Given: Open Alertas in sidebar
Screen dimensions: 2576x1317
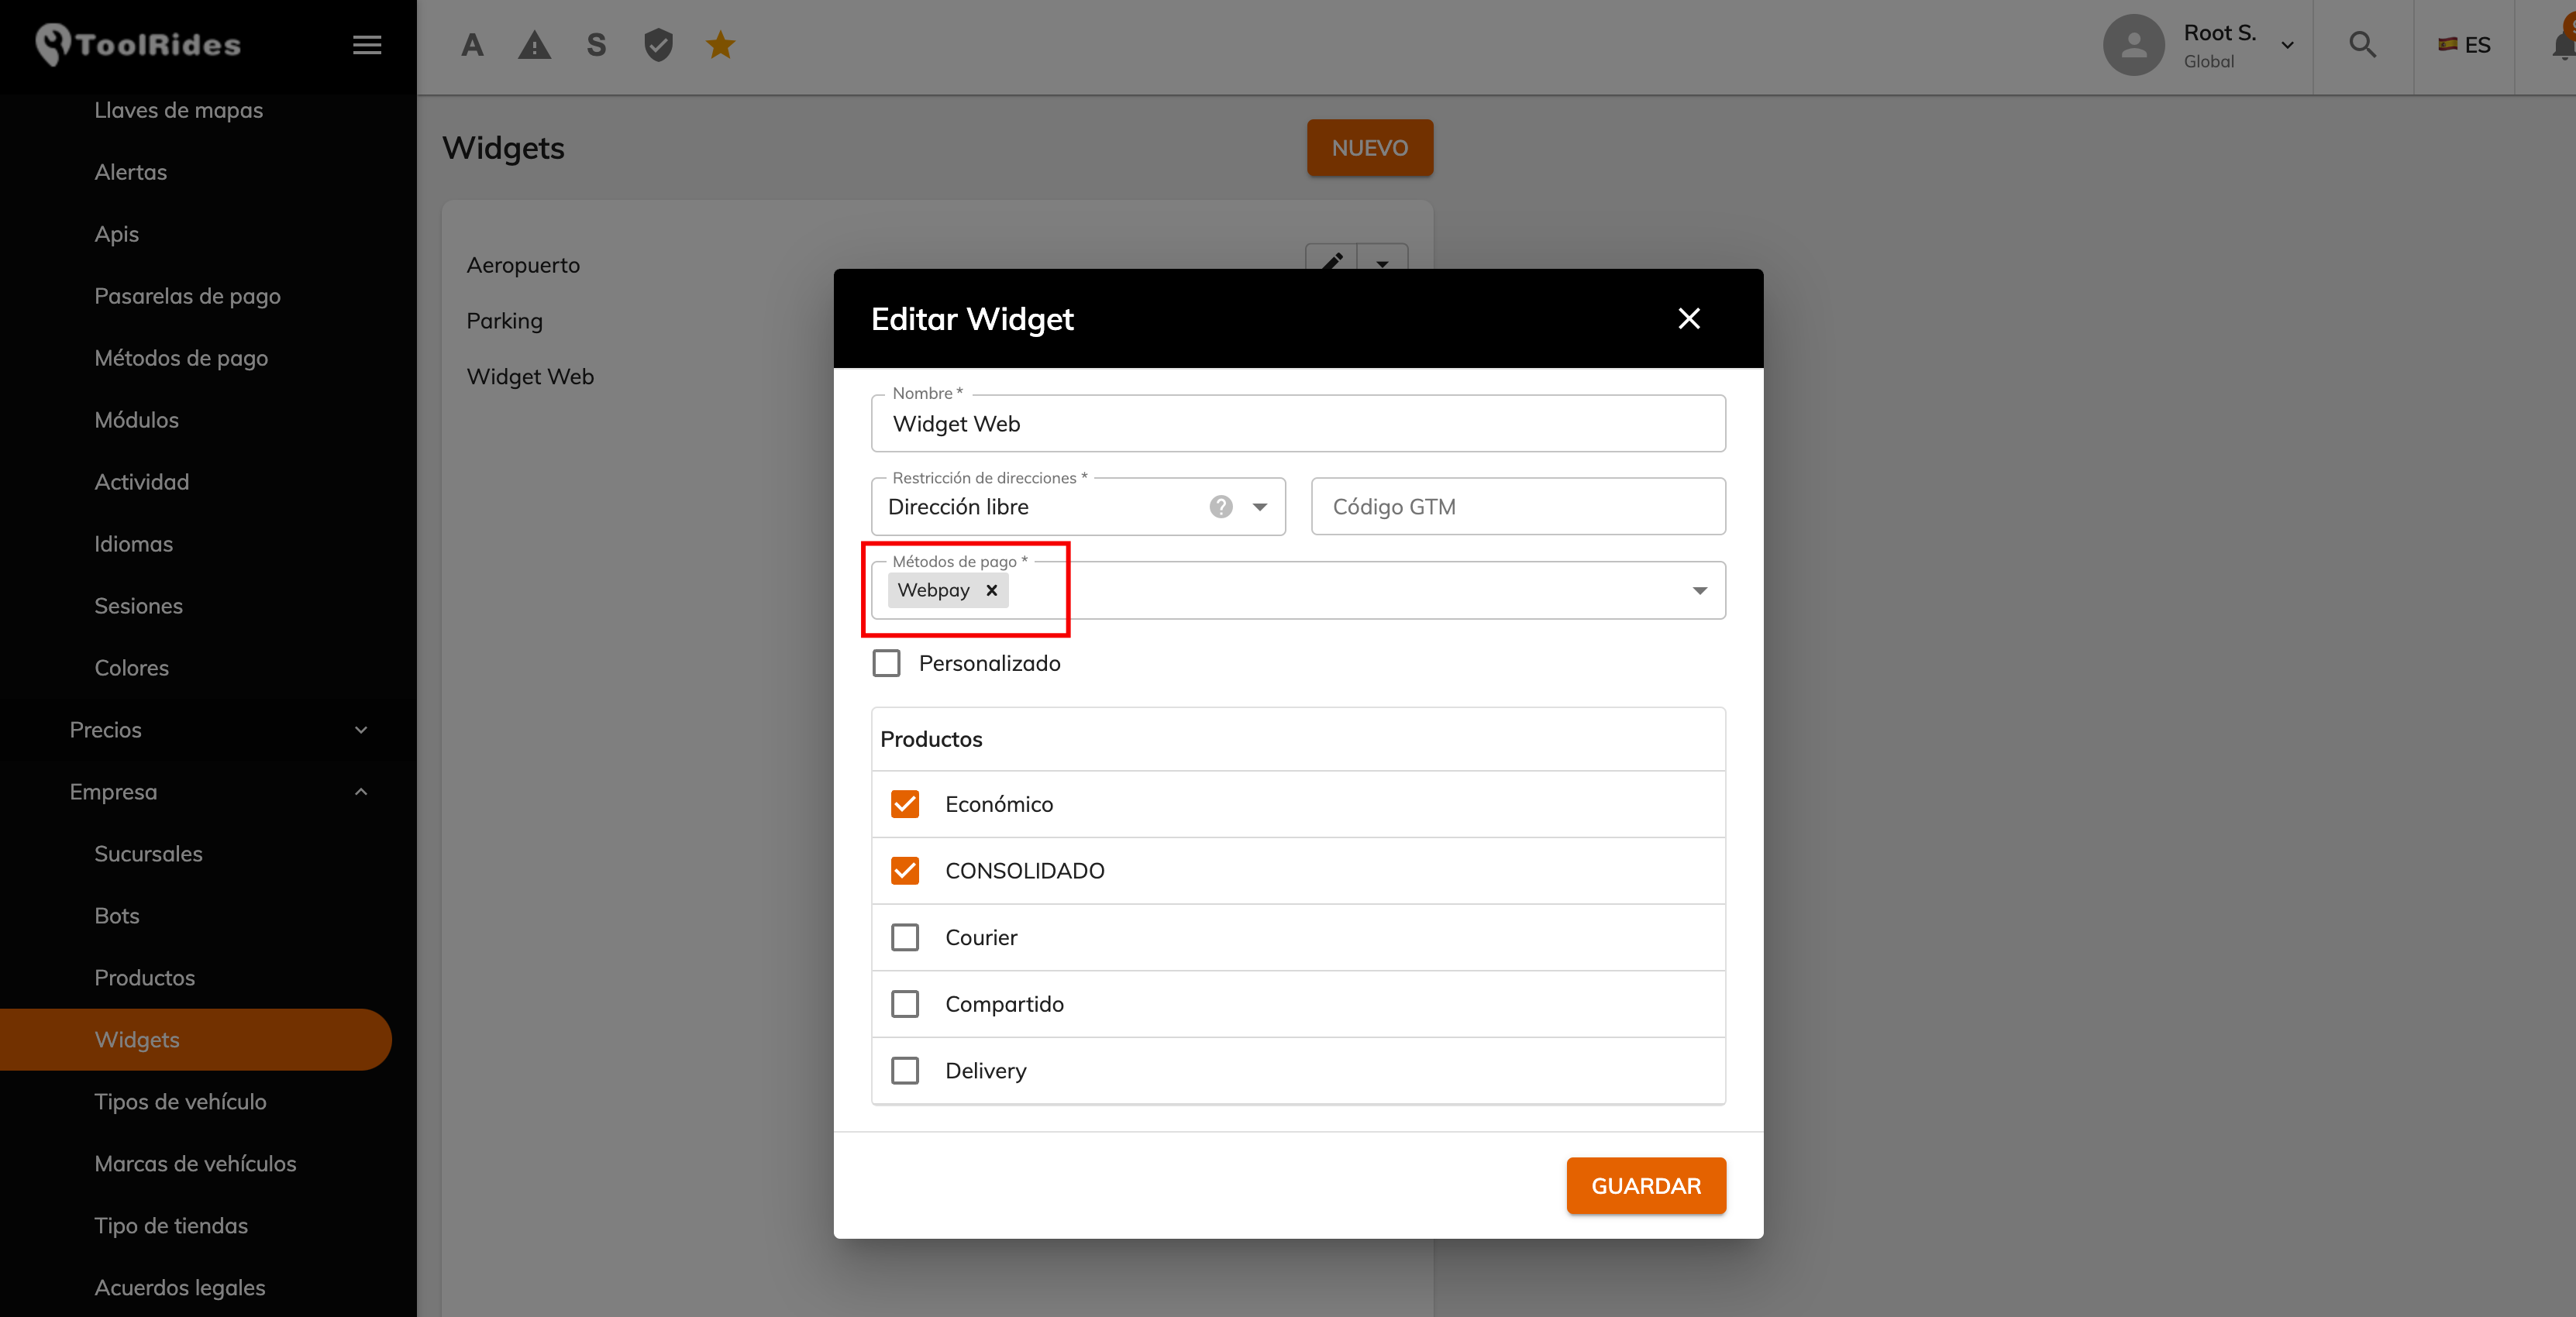Looking at the screenshot, I should click(x=131, y=172).
